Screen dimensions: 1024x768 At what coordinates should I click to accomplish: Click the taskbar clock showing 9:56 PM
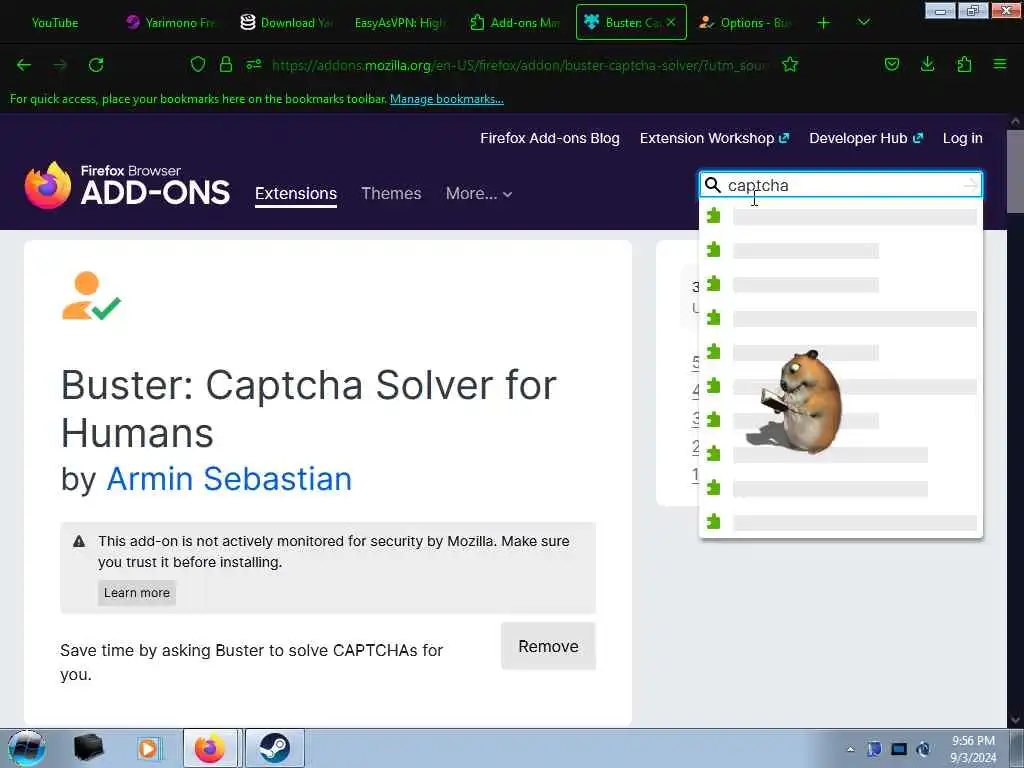pos(973,749)
